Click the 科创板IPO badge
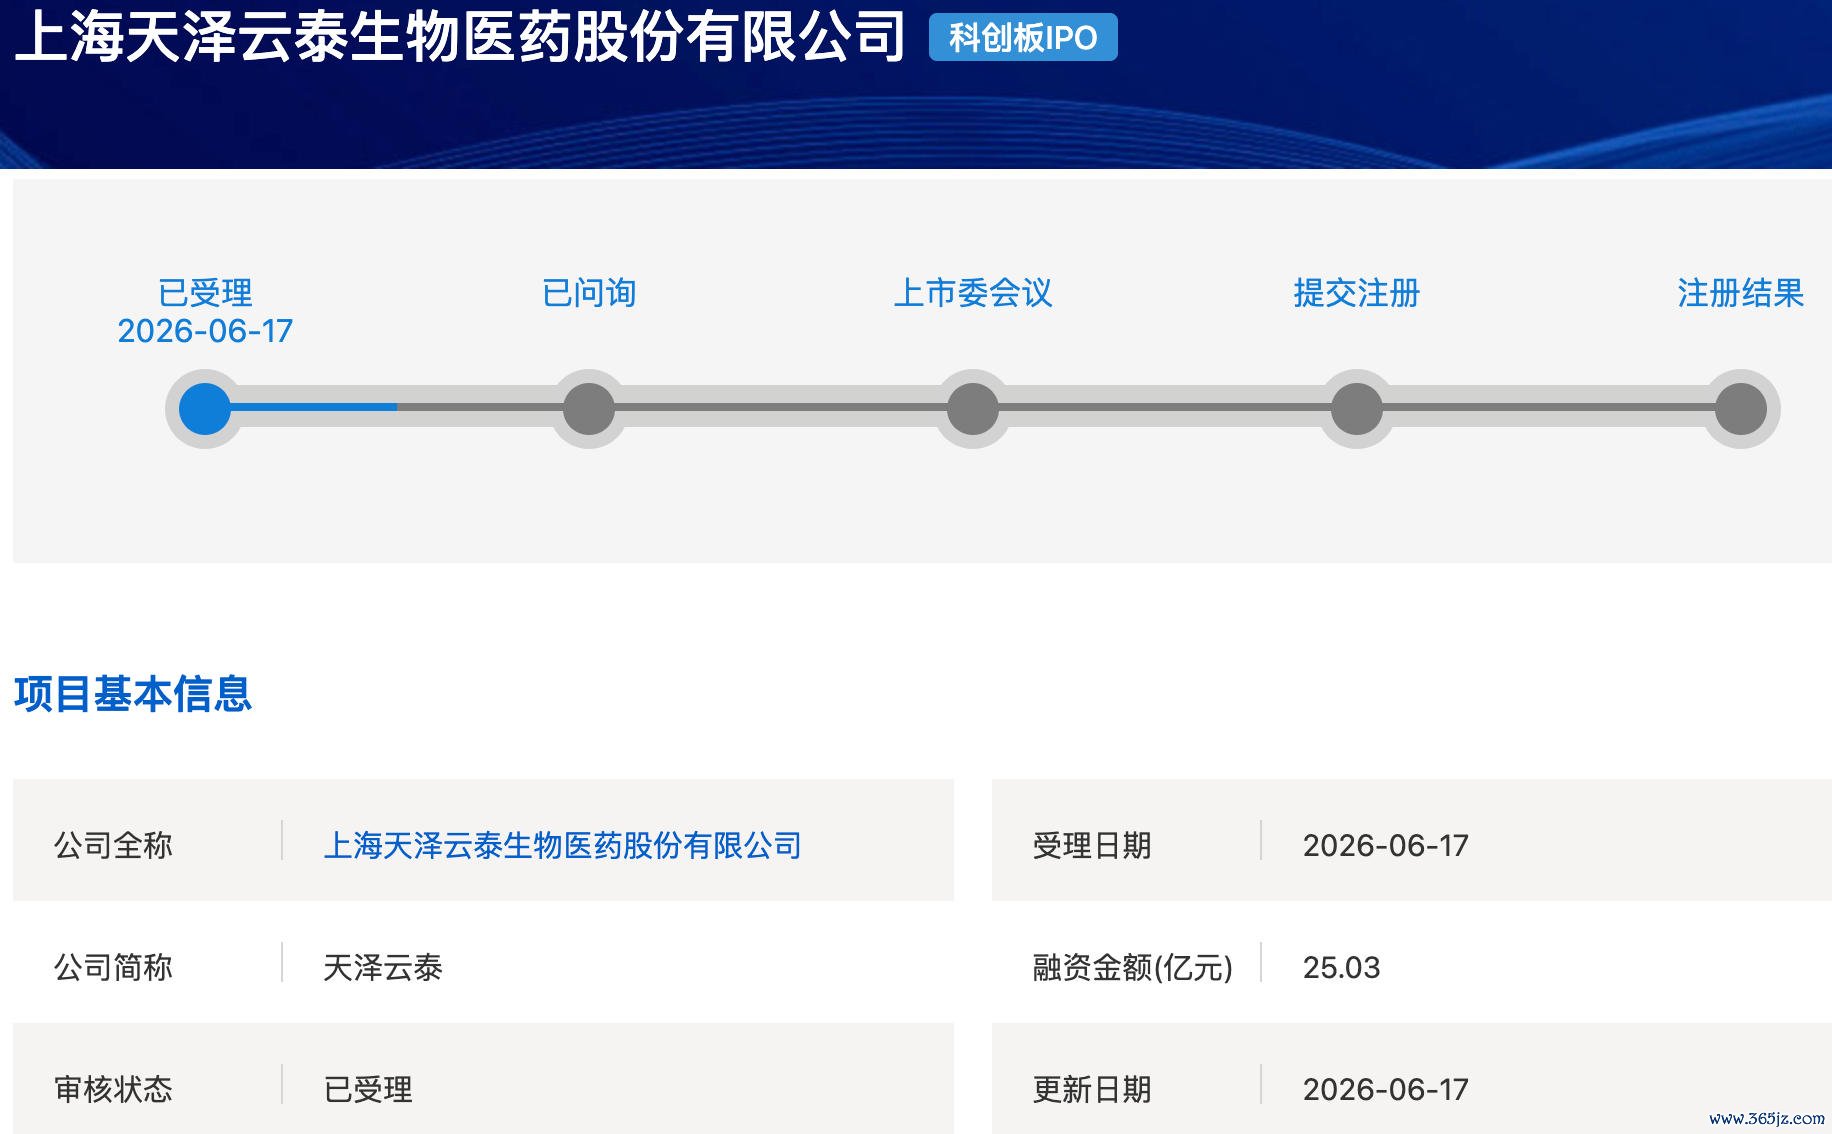This screenshot has width=1832, height=1134. tap(1023, 38)
